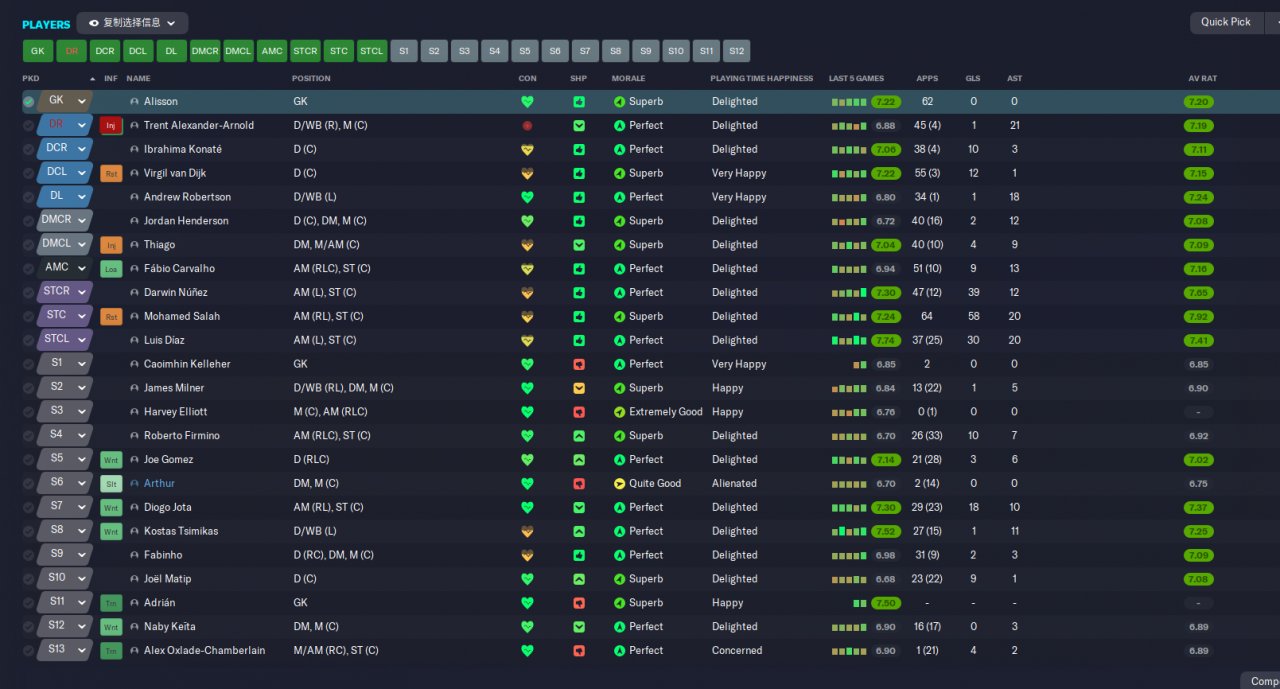1280x689 pixels.
Task: Toggle the selection check for Alisson
Action: (28, 102)
